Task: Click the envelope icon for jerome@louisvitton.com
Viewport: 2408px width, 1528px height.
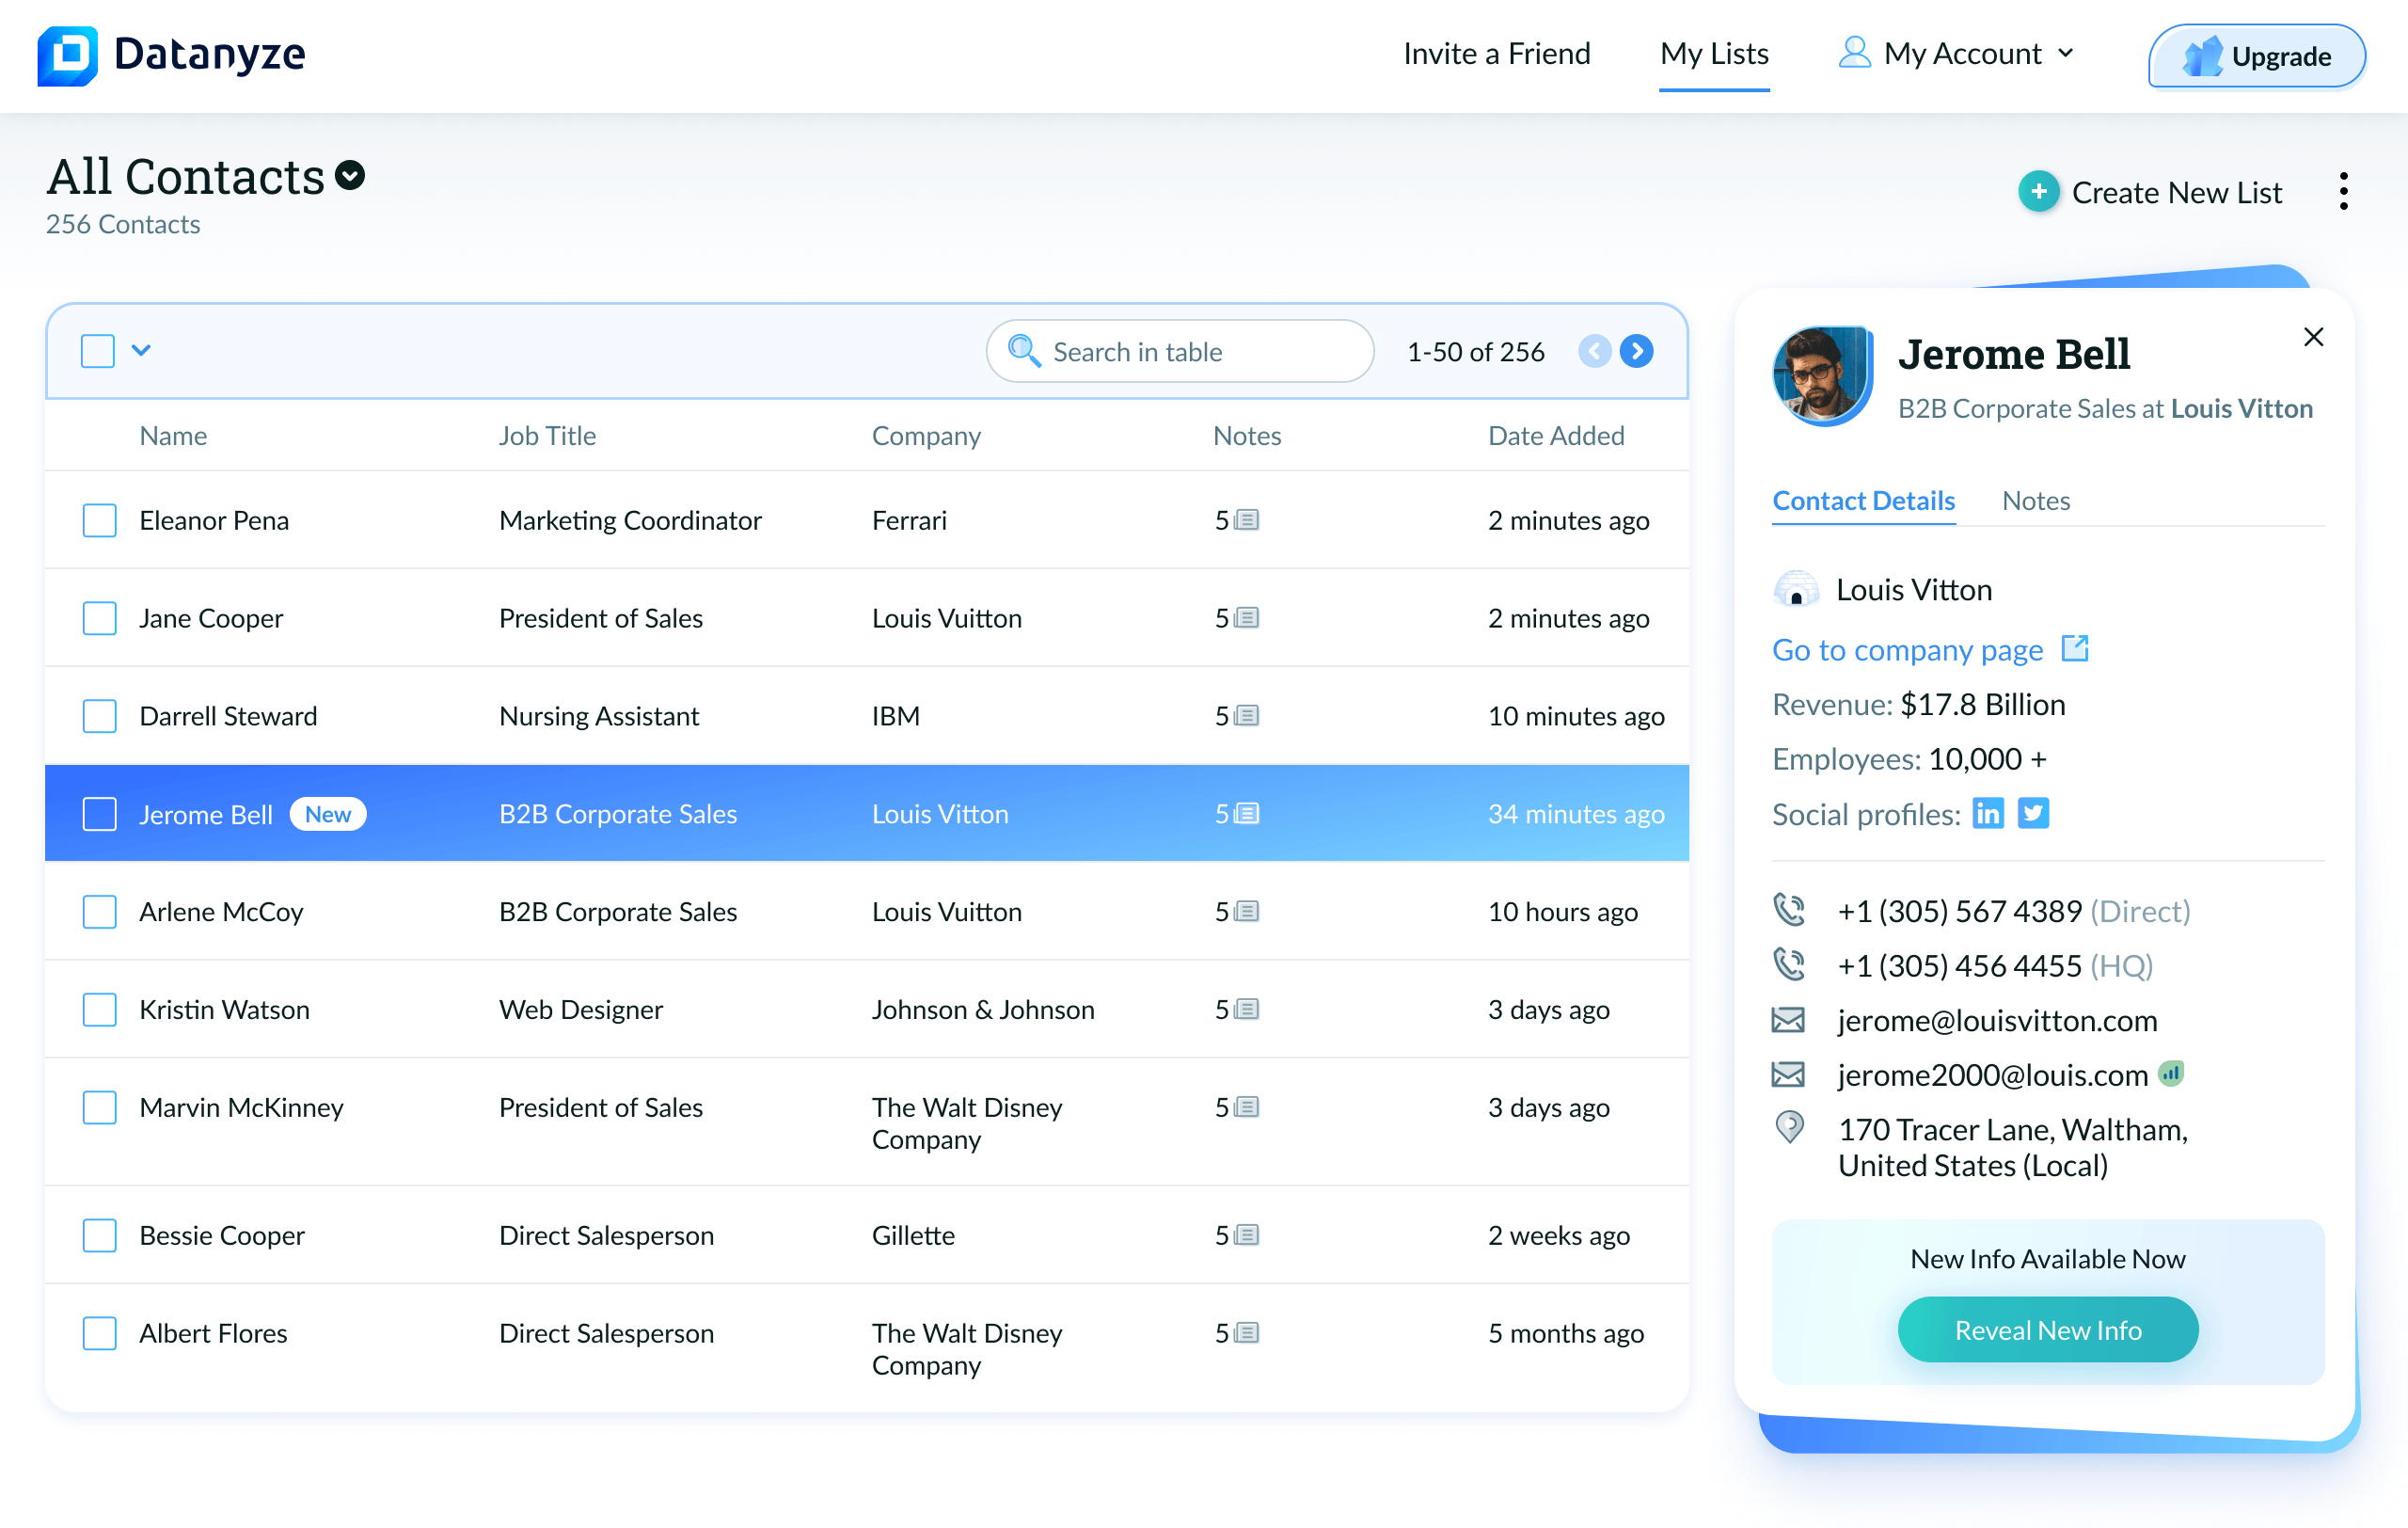Action: [x=1788, y=1020]
